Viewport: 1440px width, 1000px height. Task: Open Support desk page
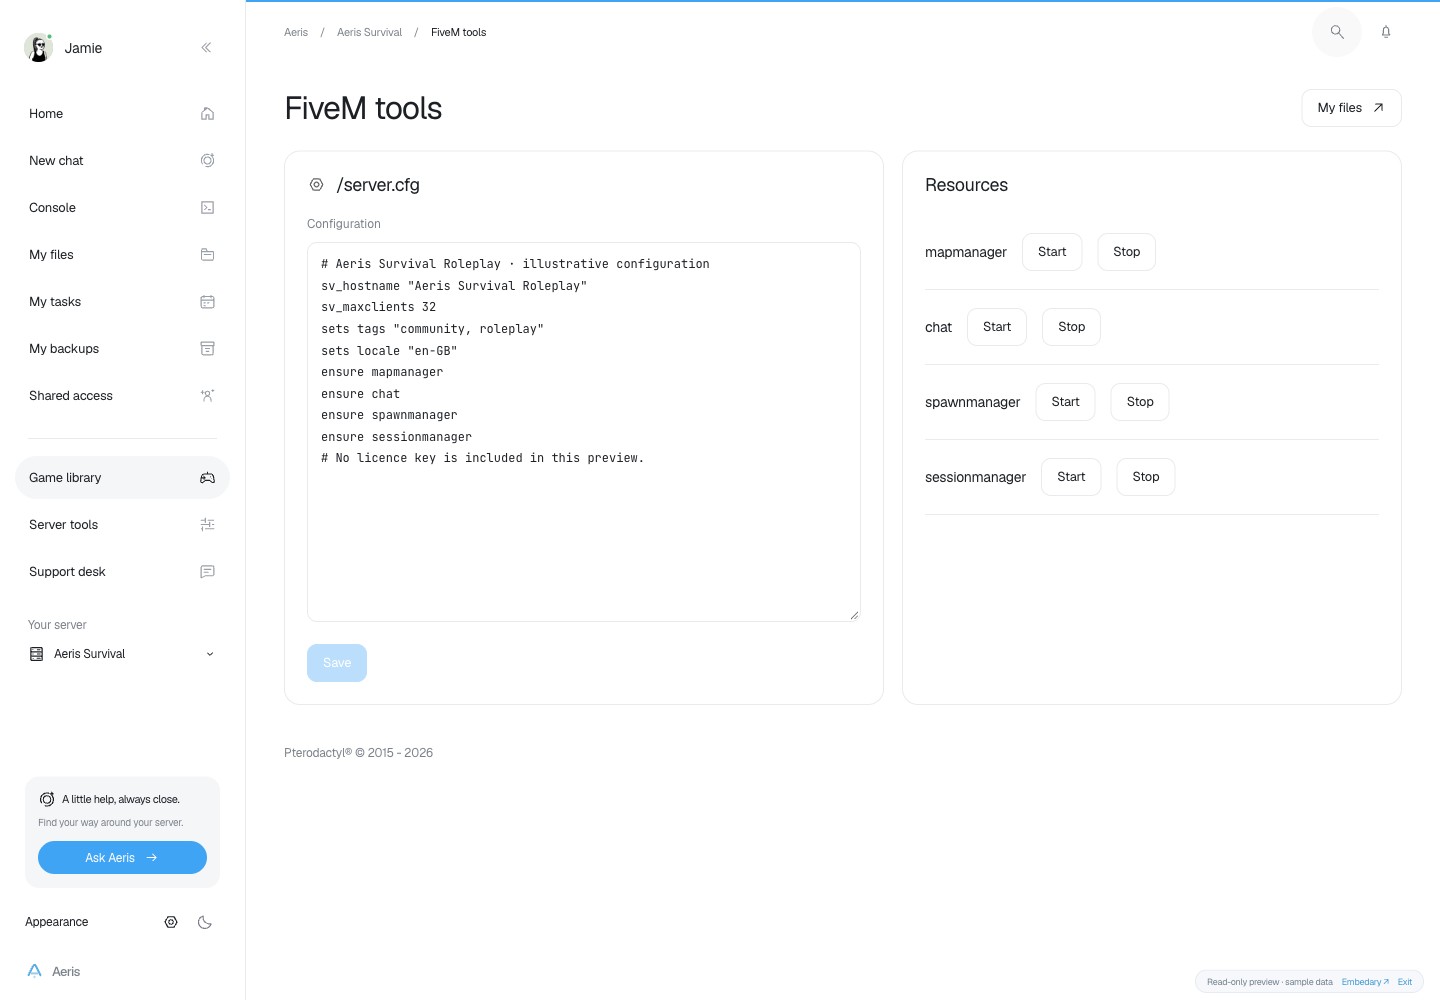click(x=122, y=571)
